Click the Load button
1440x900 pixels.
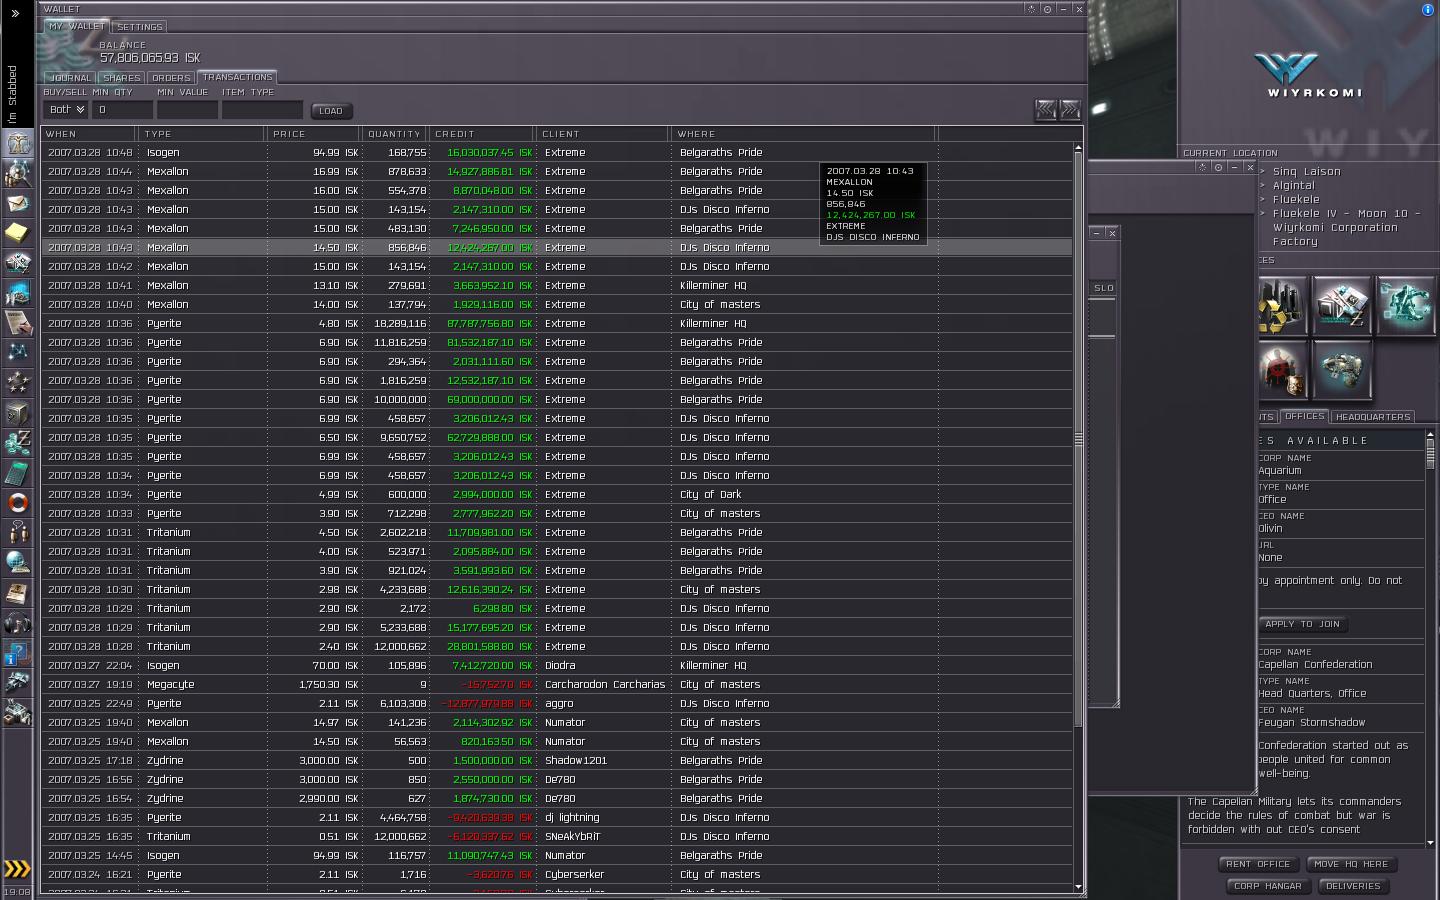(331, 111)
